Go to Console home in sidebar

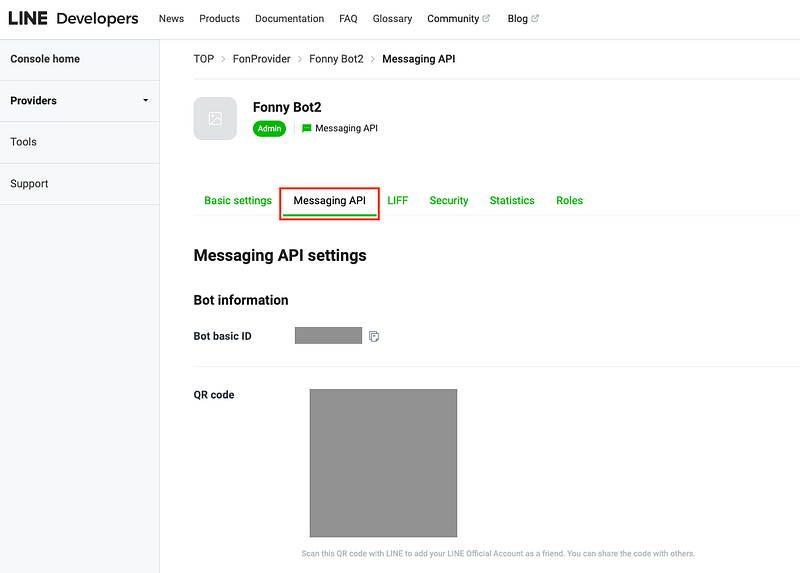45,59
